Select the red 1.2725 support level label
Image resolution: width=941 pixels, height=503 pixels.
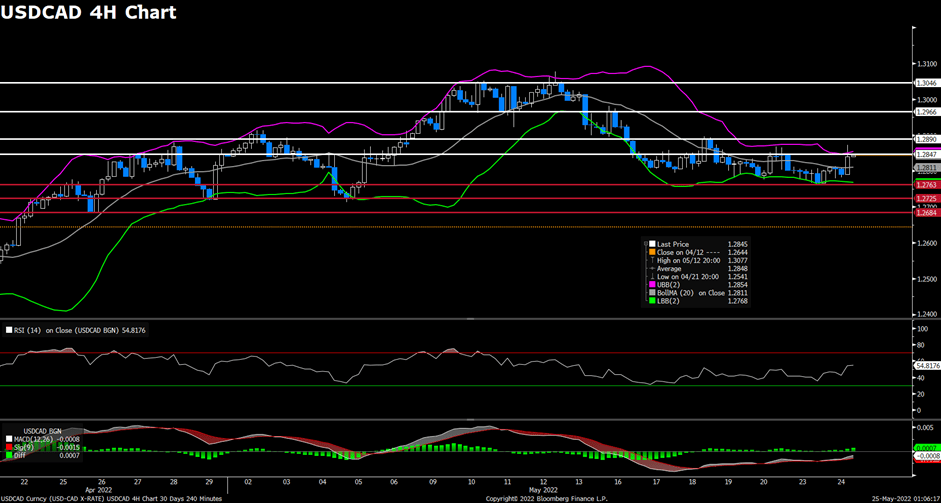click(x=925, y=198)
